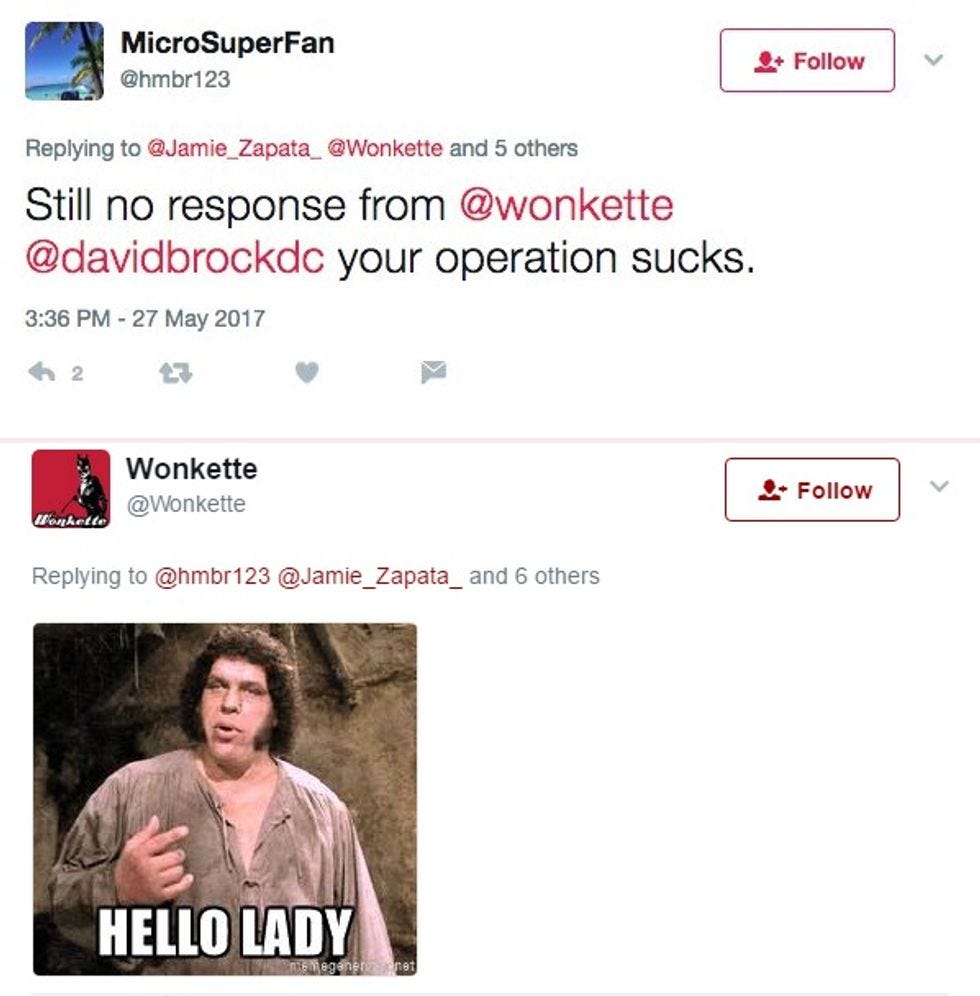Screen dimensions: 980x996
Task: Open MicroSuperFan's profile picture
Action: pyautogui.click(x=64, y=61)
